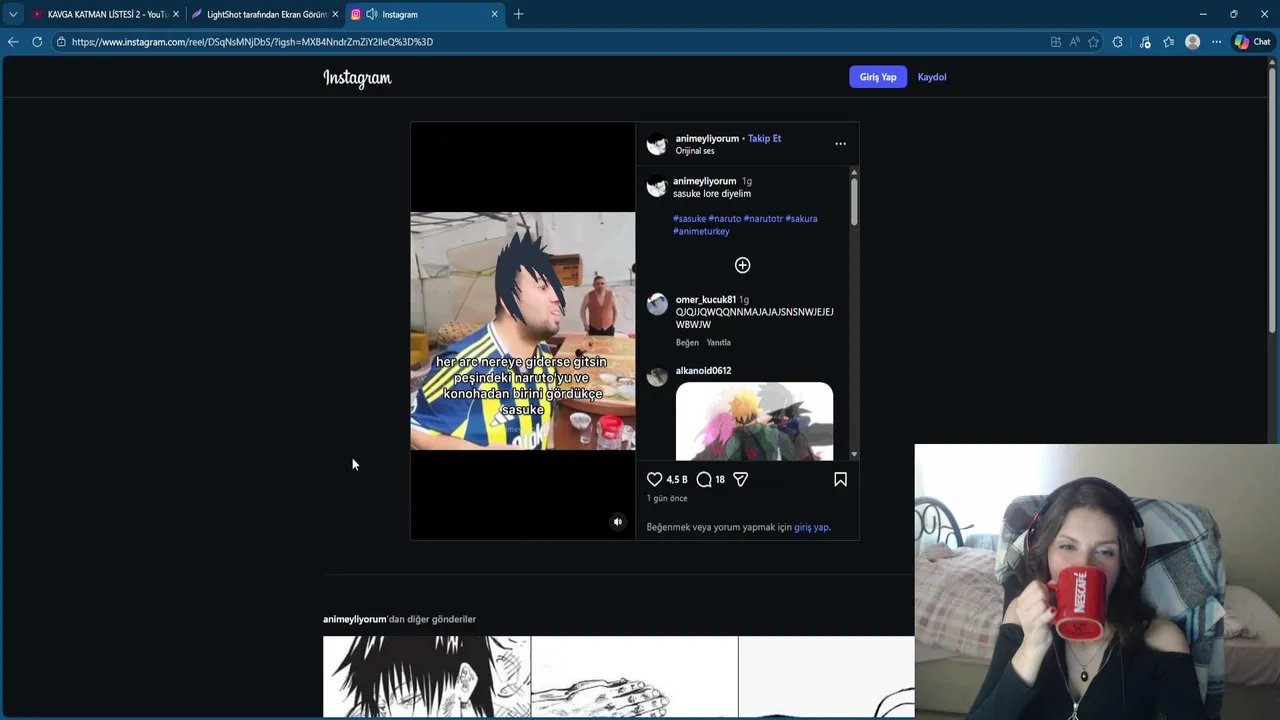Click the reel video to pause
1280x720 pixels.
(x=522, y=331)
